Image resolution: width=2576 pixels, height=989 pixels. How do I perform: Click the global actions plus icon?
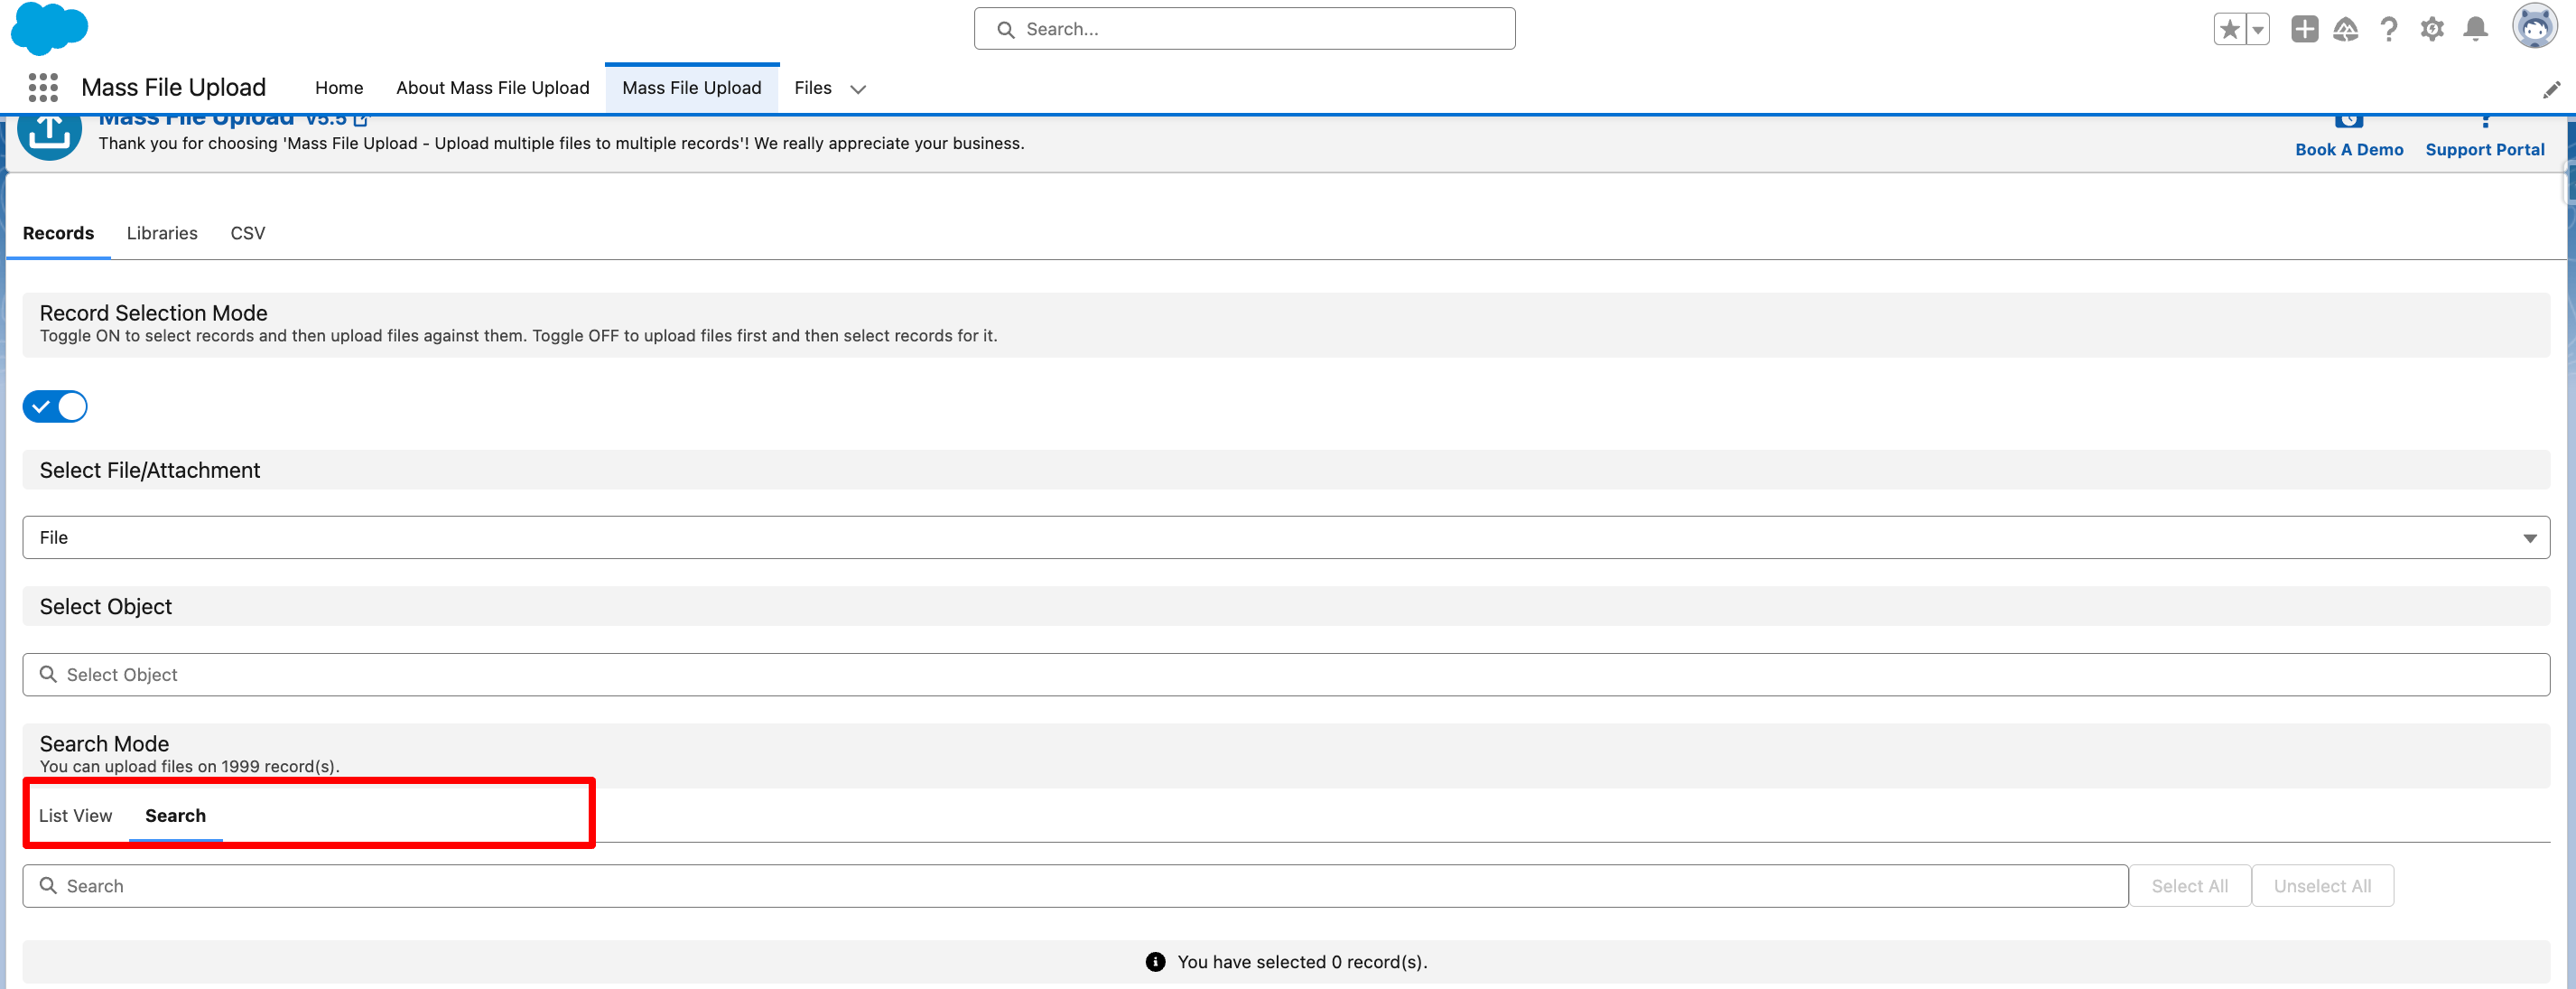click(x=2304, y=29)
